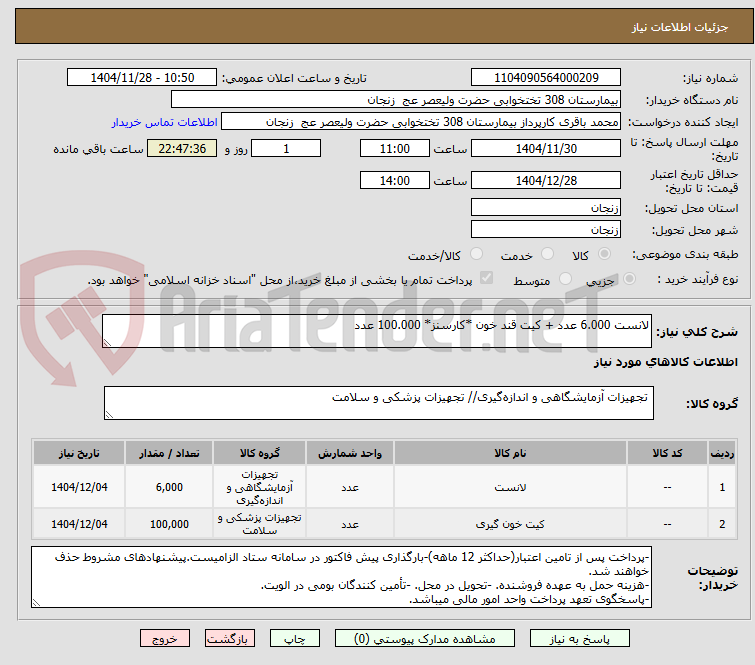Screen dimensions: 755x665
Task: Select the کالا/خدمت radio button
Action: pos(476,254)
